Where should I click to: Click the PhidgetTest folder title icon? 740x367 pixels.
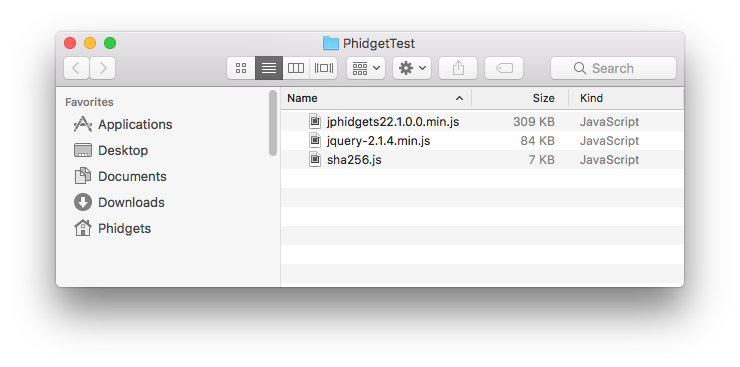click(x=331, y=43)
